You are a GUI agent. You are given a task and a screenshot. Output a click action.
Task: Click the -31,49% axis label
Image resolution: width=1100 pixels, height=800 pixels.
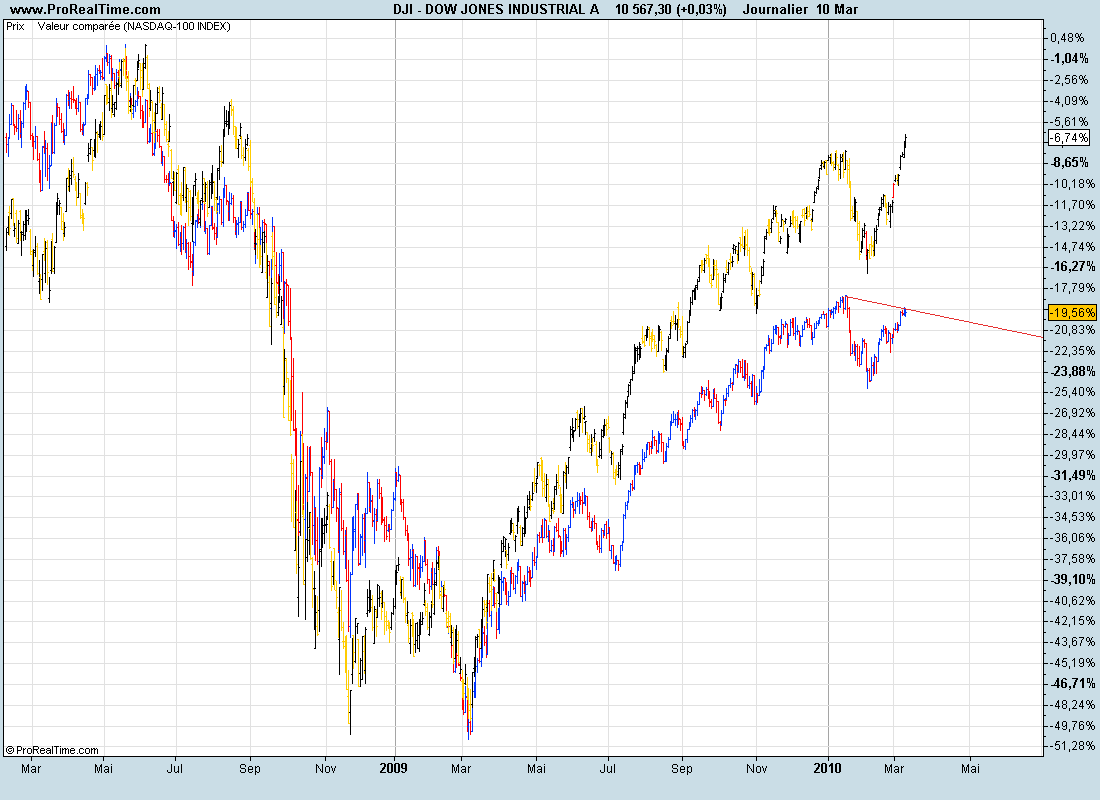1072,475
